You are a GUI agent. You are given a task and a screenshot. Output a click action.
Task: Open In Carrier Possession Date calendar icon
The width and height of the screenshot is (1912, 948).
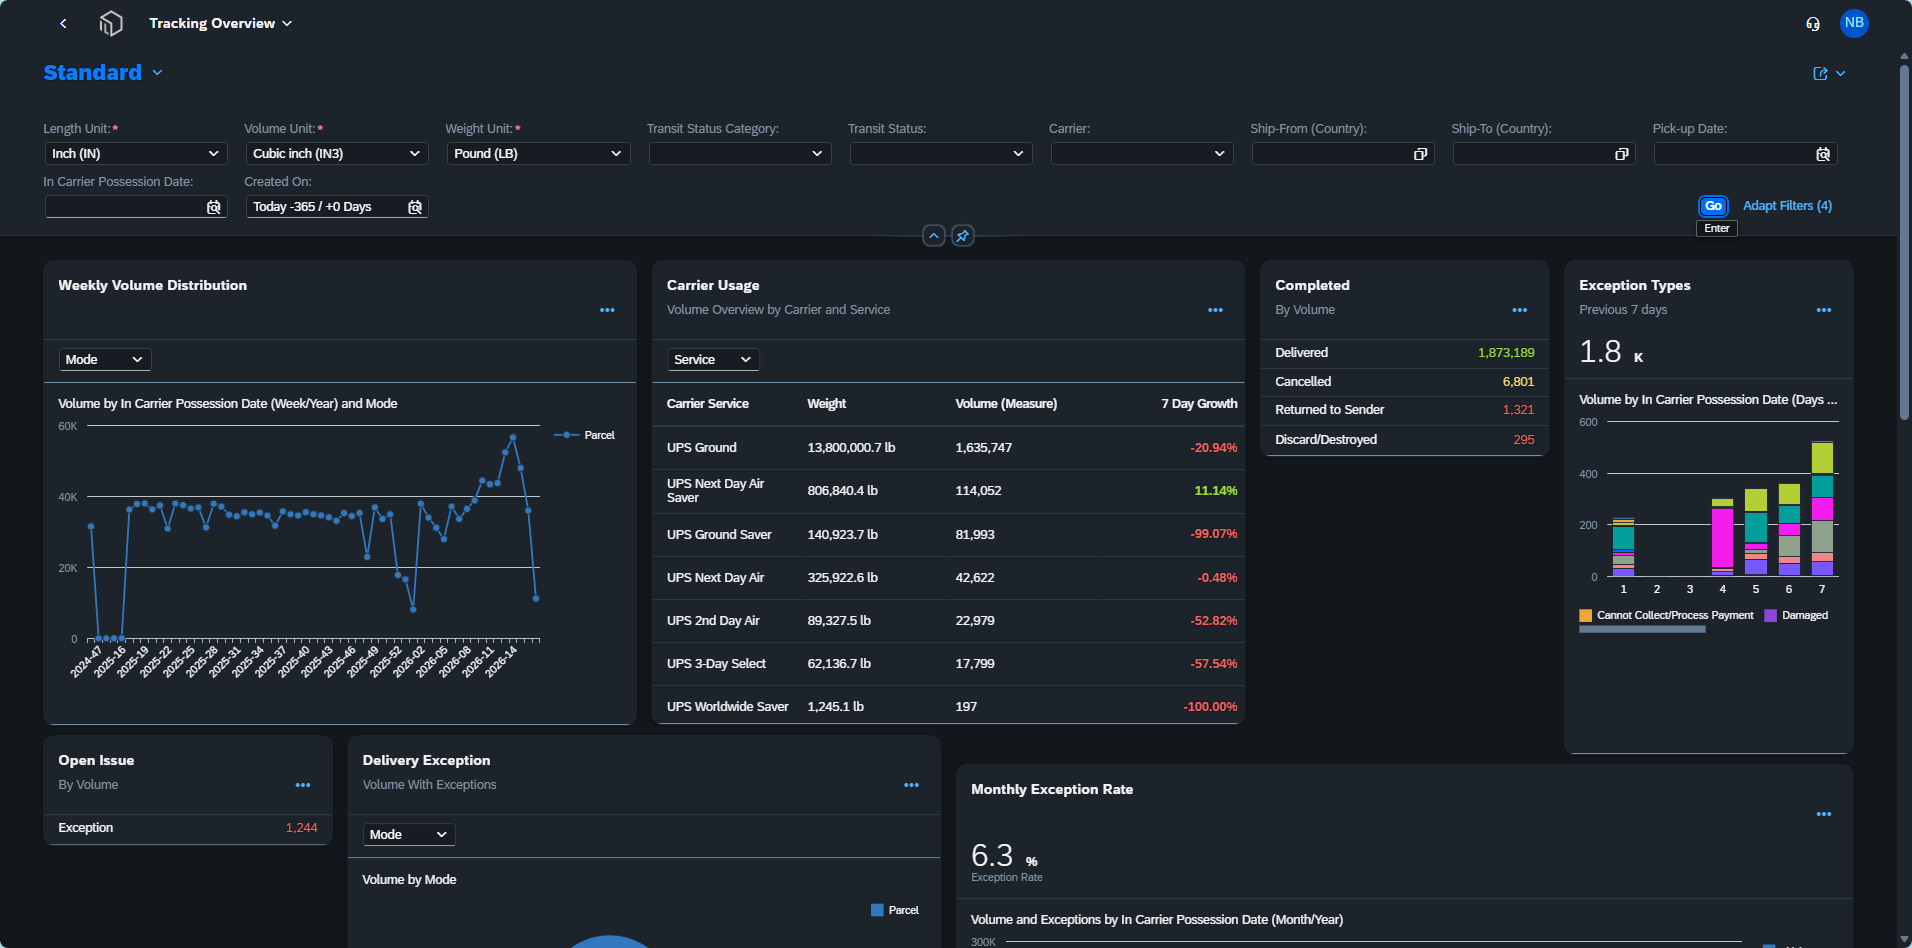[214, 207]
